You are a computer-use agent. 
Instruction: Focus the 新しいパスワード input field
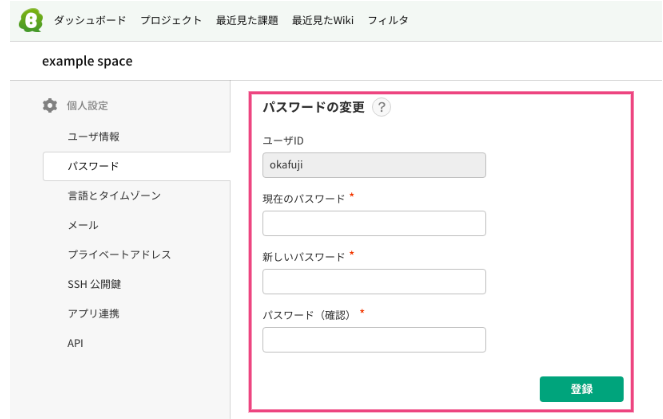click(374, 282)
